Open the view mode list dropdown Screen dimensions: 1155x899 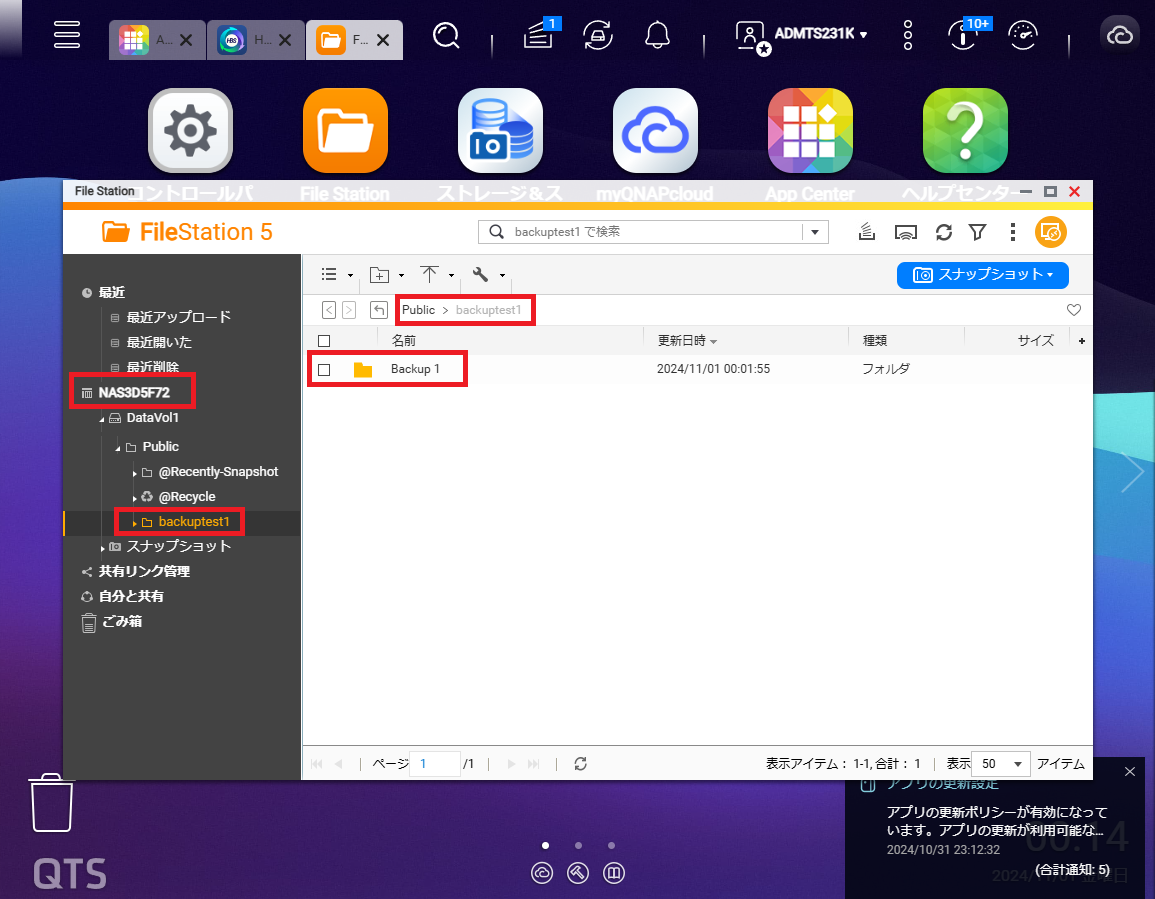pos(337,275)
